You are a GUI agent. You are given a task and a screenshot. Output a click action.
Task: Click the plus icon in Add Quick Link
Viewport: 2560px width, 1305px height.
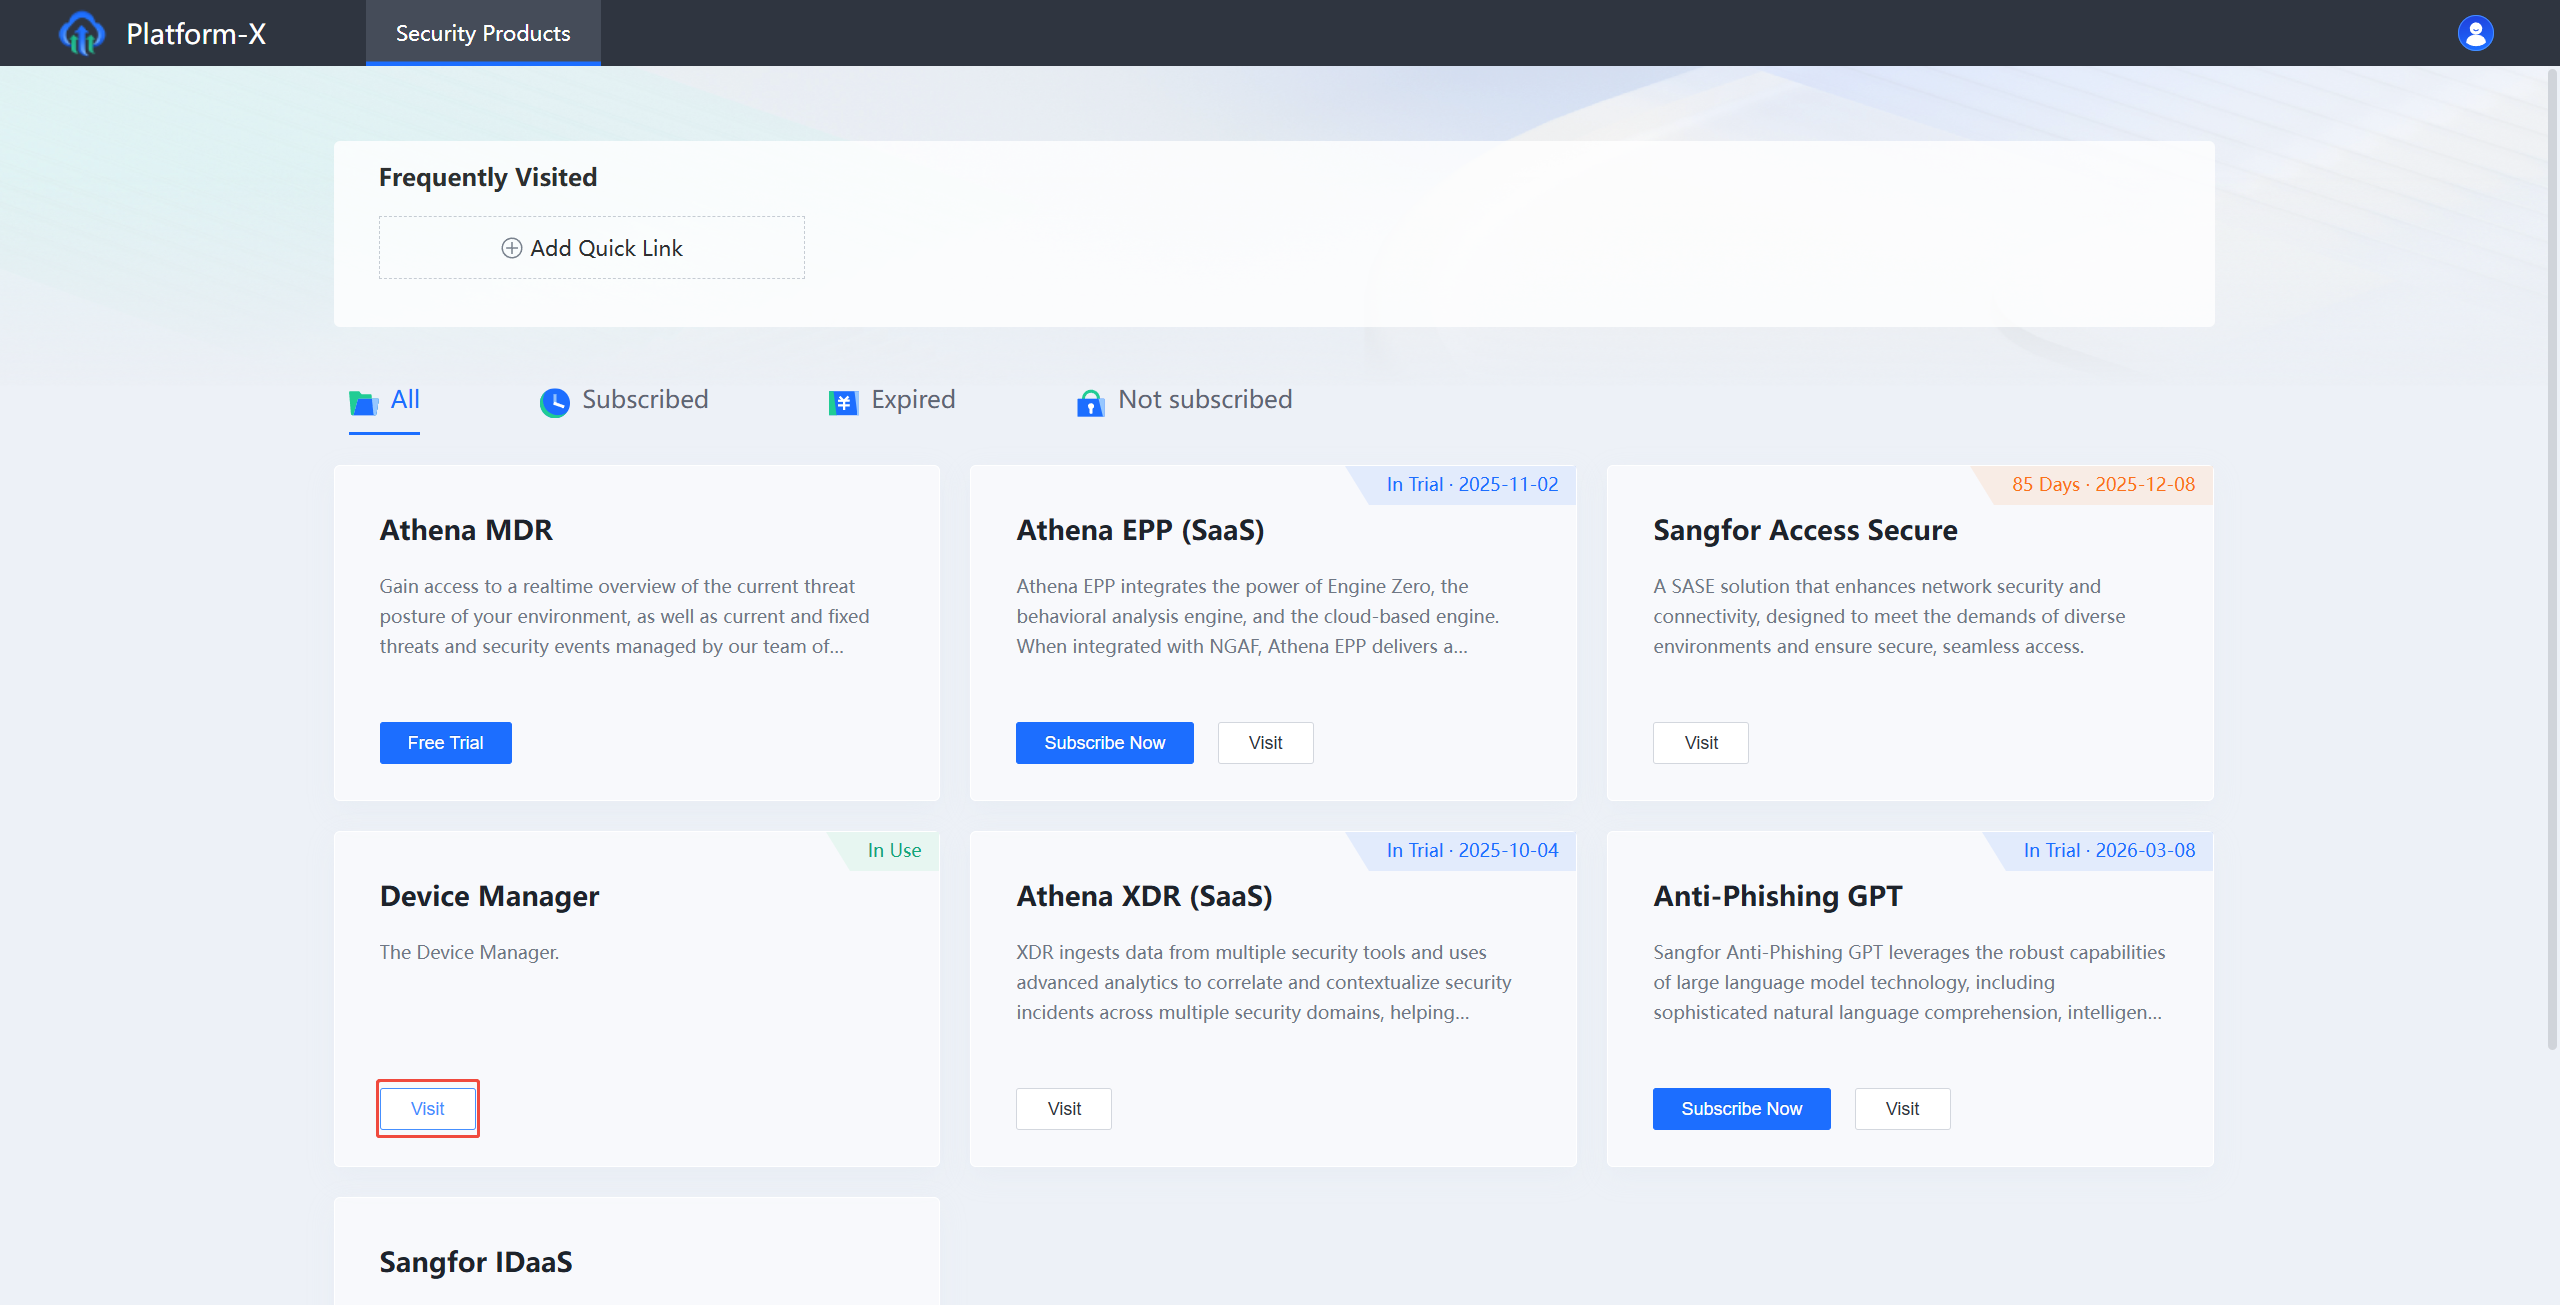pyautogui.click(x=511, y=247)
